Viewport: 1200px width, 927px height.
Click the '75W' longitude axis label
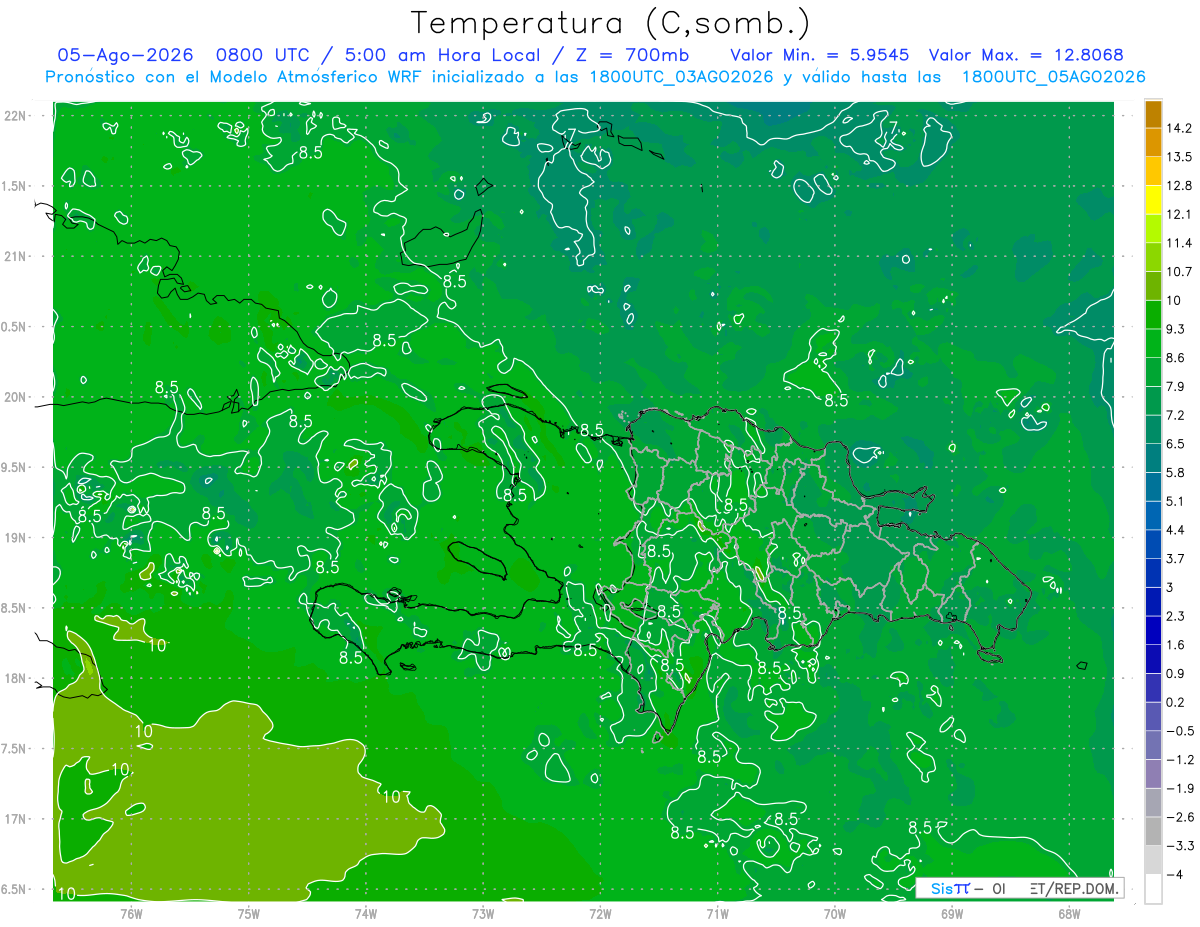coord(249,914)
